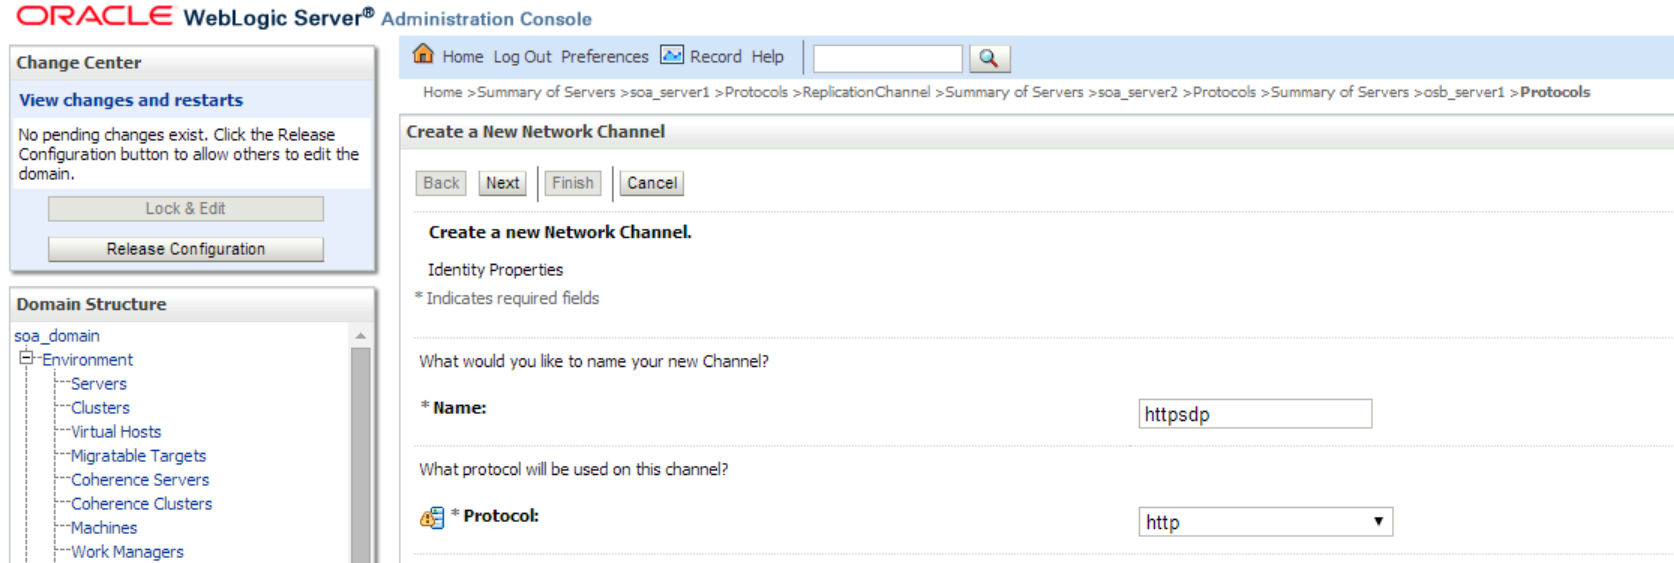The height and width of the screenshot is (563, 1674).
Task: Click the Domain Structure scroll-up arrow
Action: 361,335
